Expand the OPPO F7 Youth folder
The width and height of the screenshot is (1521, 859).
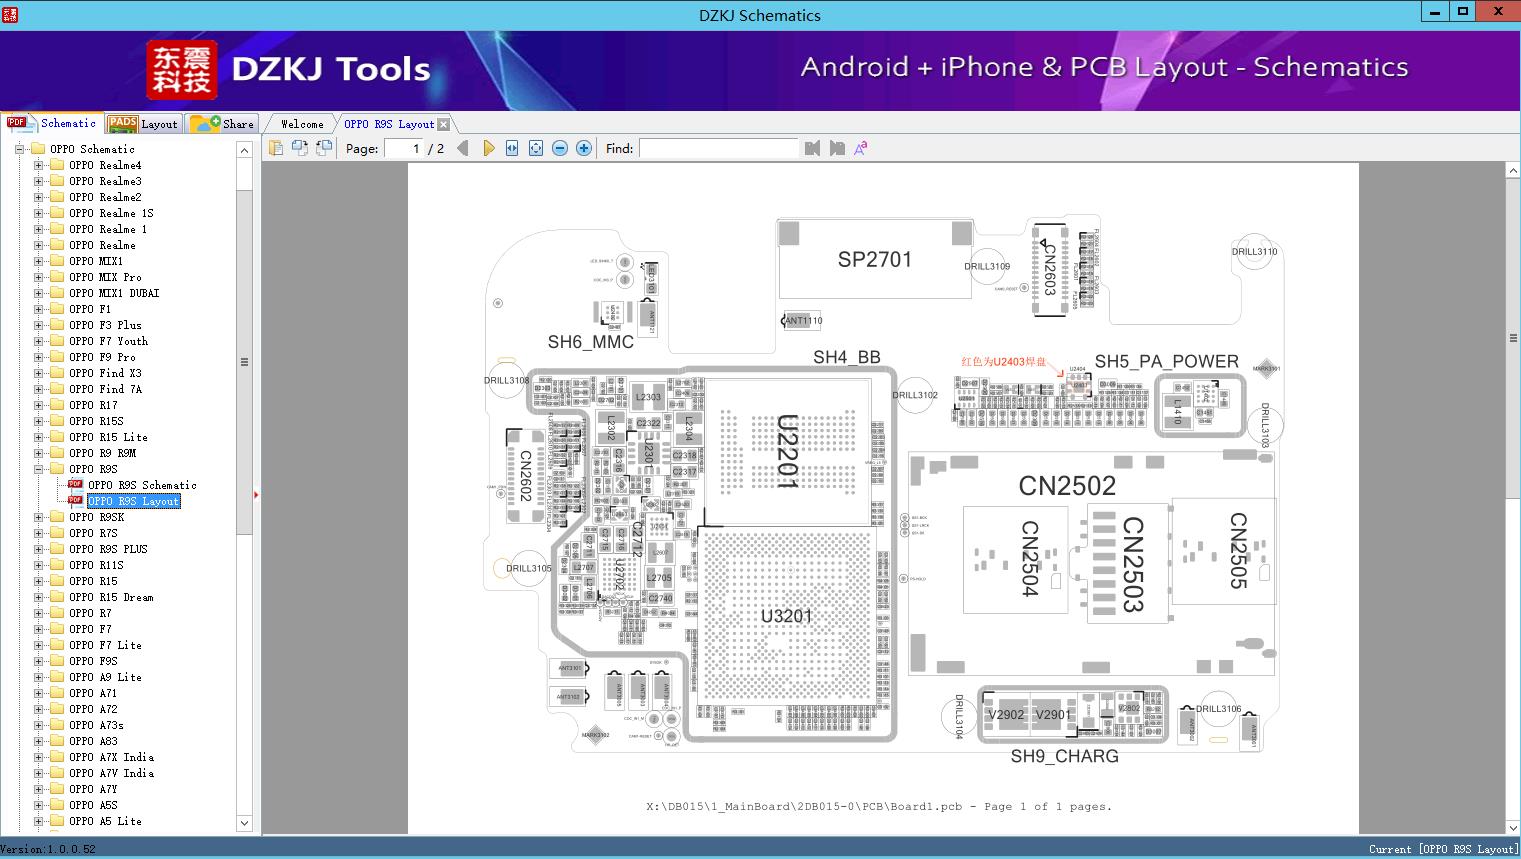[x=38, y=341]
